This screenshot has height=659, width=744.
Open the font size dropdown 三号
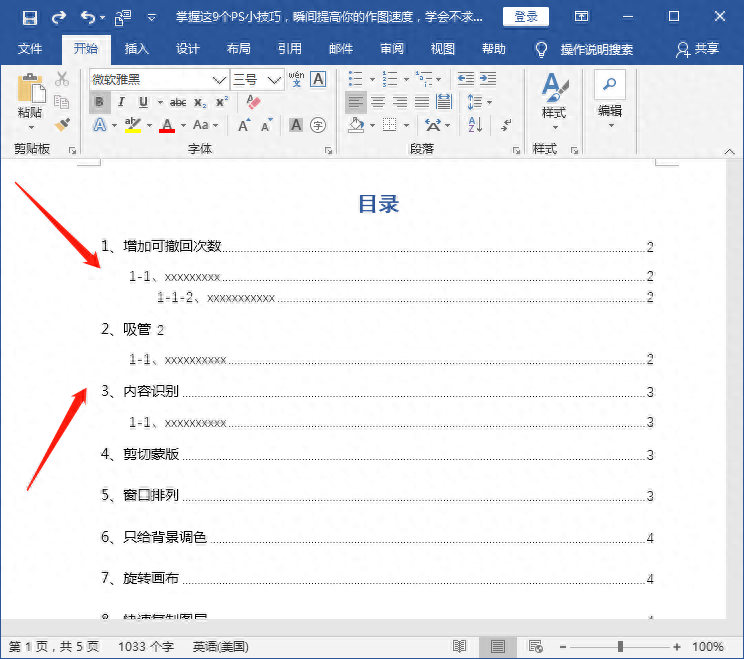tap(274, 79)
